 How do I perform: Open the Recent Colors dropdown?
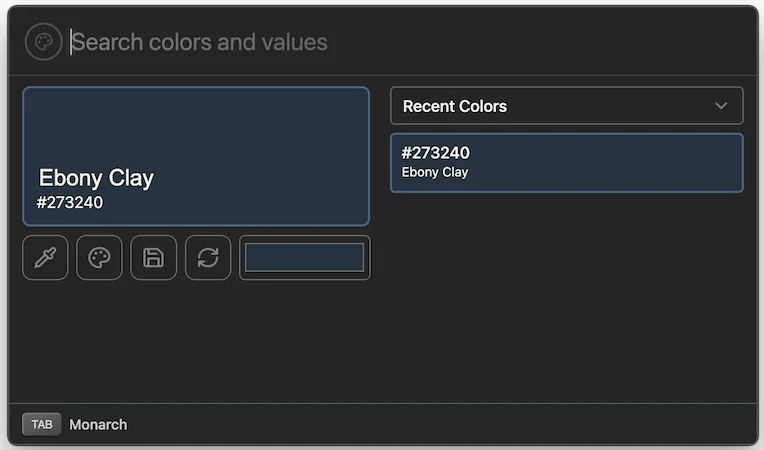[x=566, y=106]
